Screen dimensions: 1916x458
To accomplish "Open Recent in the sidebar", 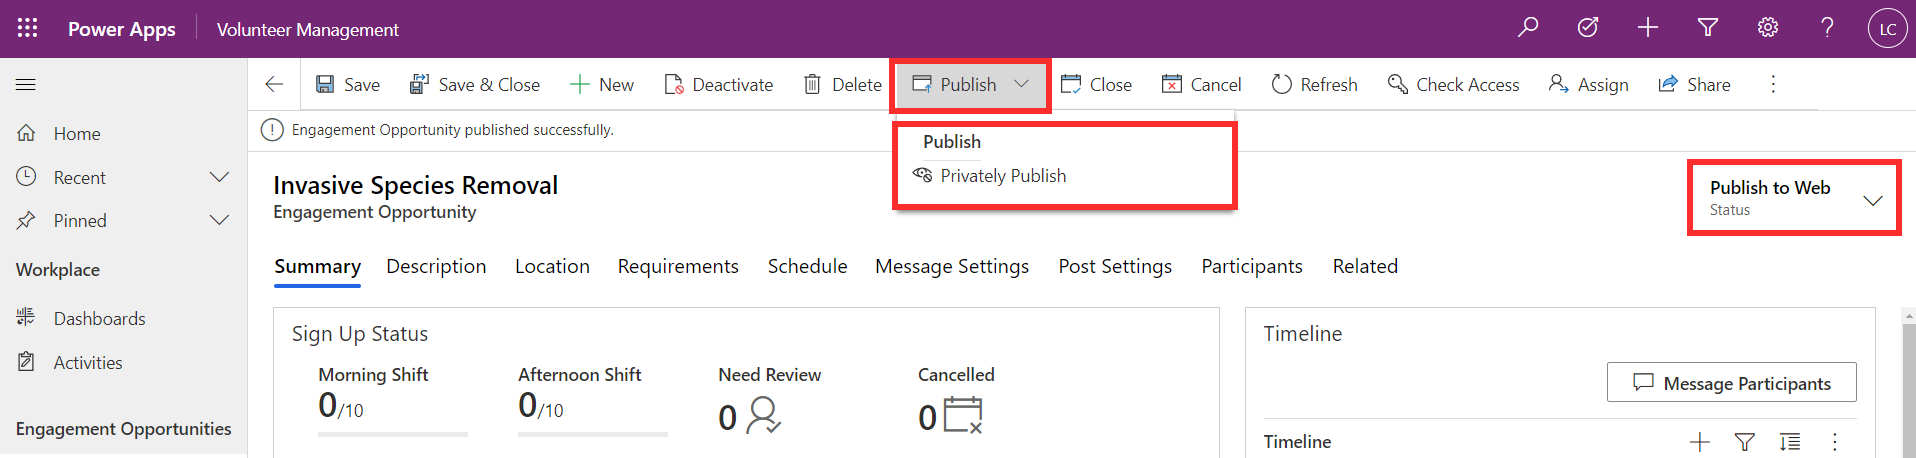I will point(79,178).
